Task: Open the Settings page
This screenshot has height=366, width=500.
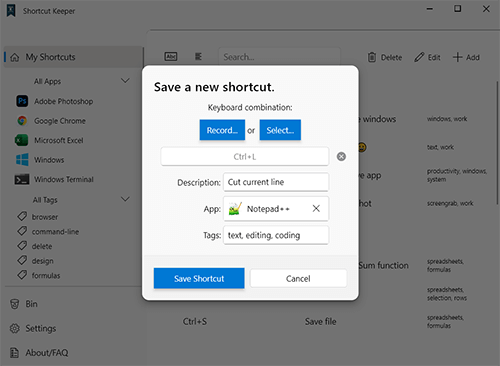Action: coord(41,328)
